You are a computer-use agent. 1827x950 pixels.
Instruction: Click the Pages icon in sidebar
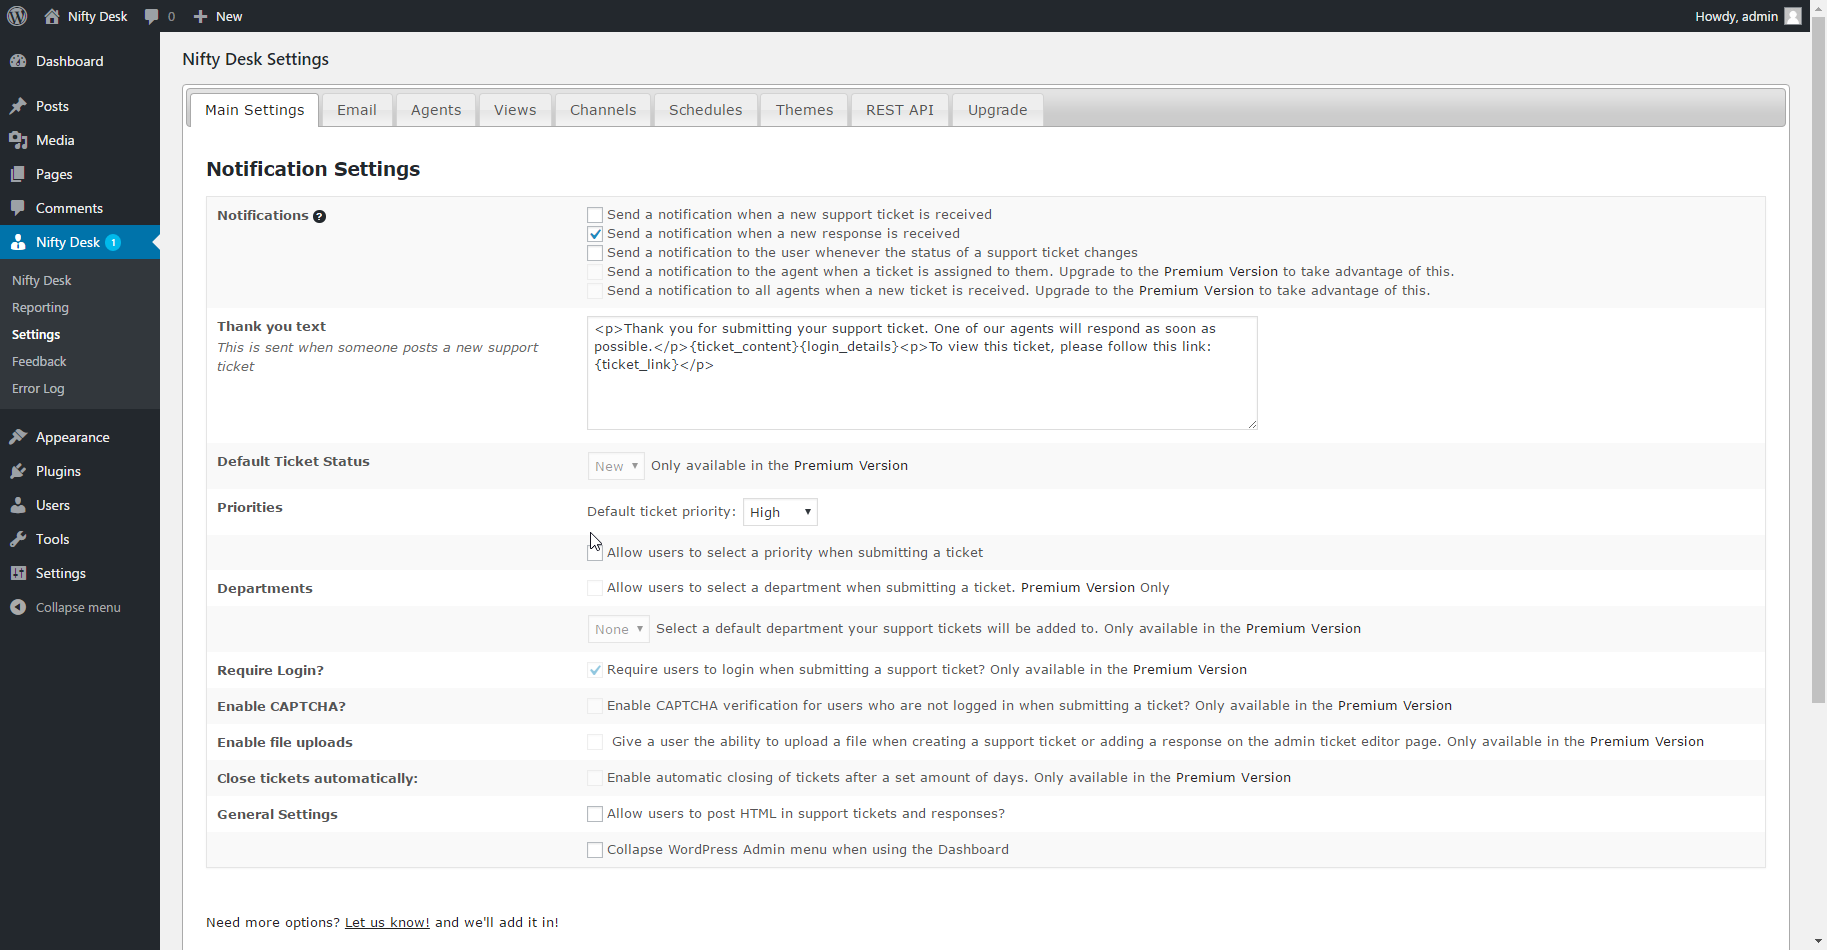point(18,174)
